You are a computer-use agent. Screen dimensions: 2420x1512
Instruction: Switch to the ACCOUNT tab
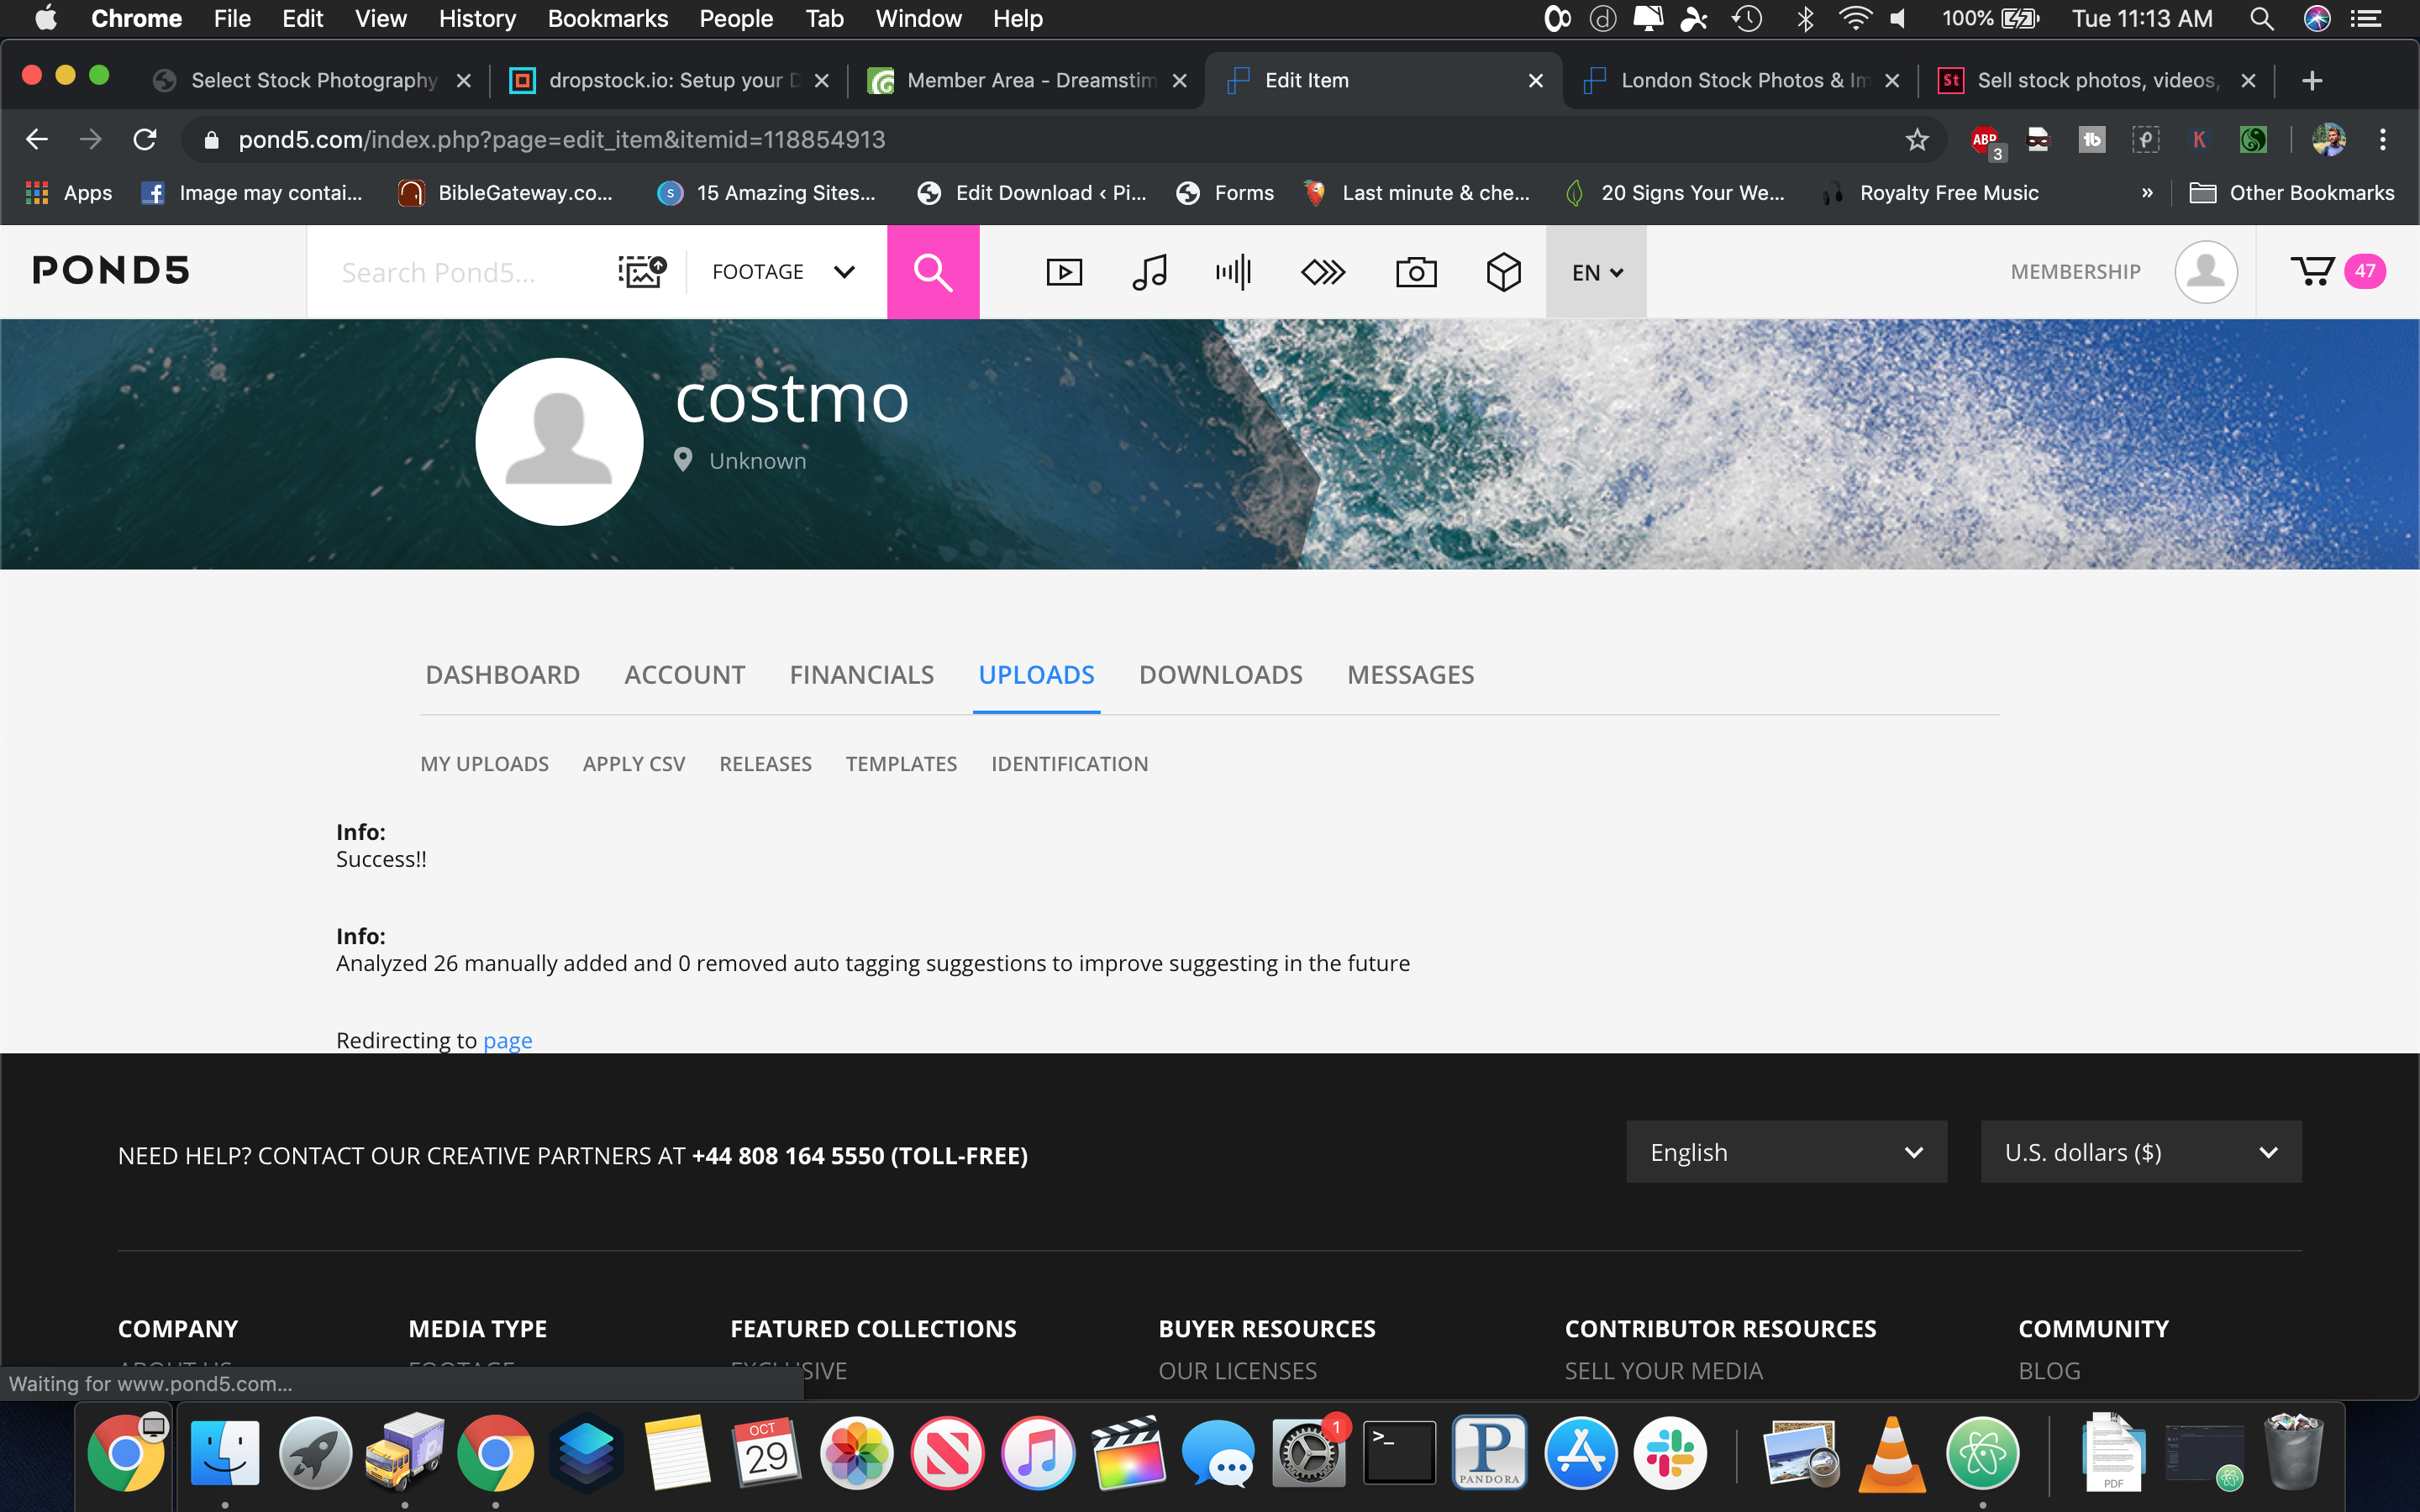click(x=685, y=675)
